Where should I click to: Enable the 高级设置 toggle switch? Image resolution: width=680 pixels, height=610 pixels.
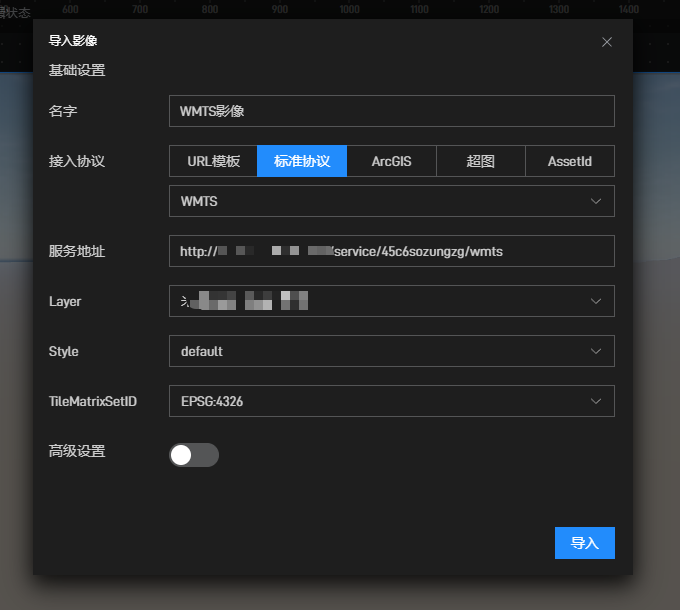(x=194, y=455)
